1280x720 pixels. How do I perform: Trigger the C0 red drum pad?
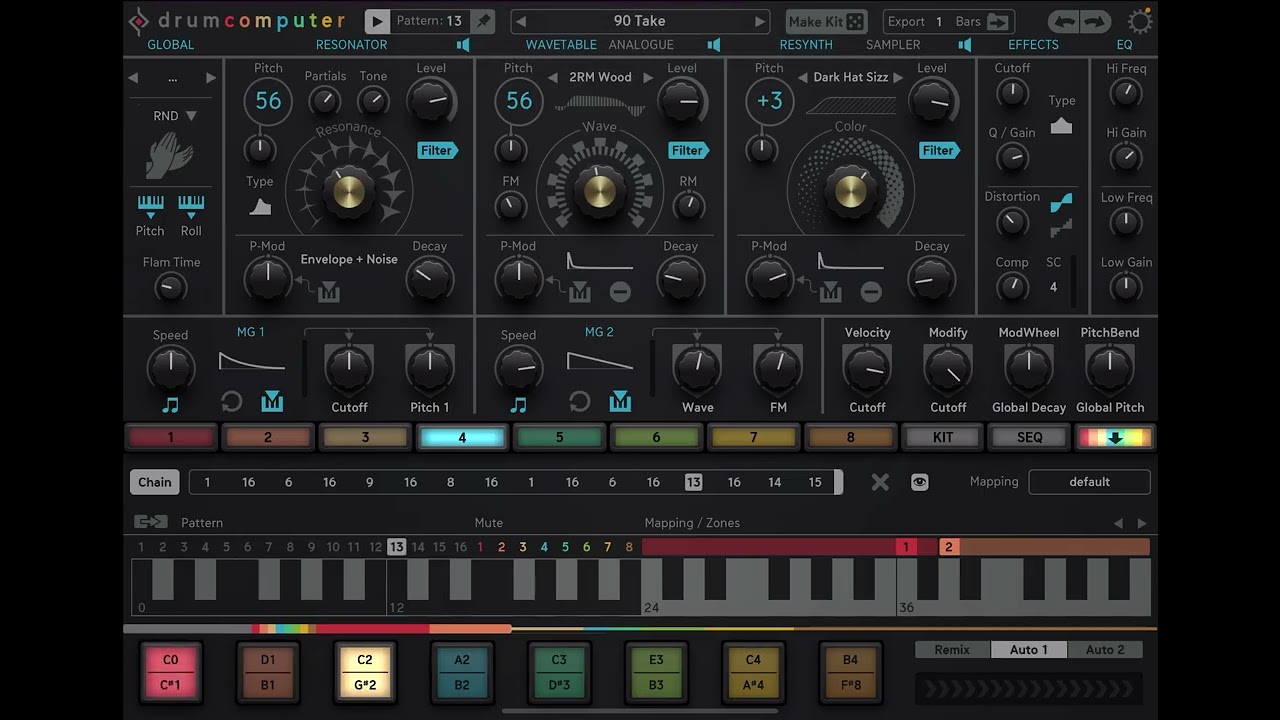click(x=170, y=671)
